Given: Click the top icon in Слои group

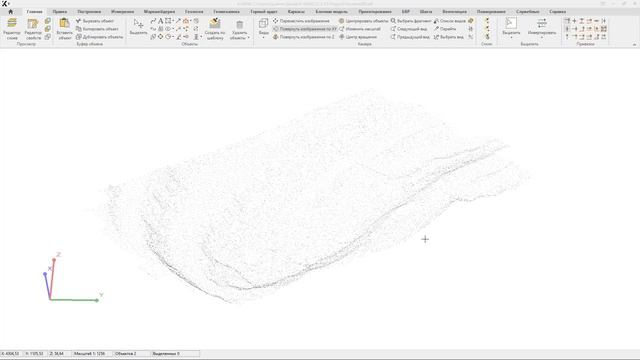Looking at the screenshot, I should [x=487, y=20].
